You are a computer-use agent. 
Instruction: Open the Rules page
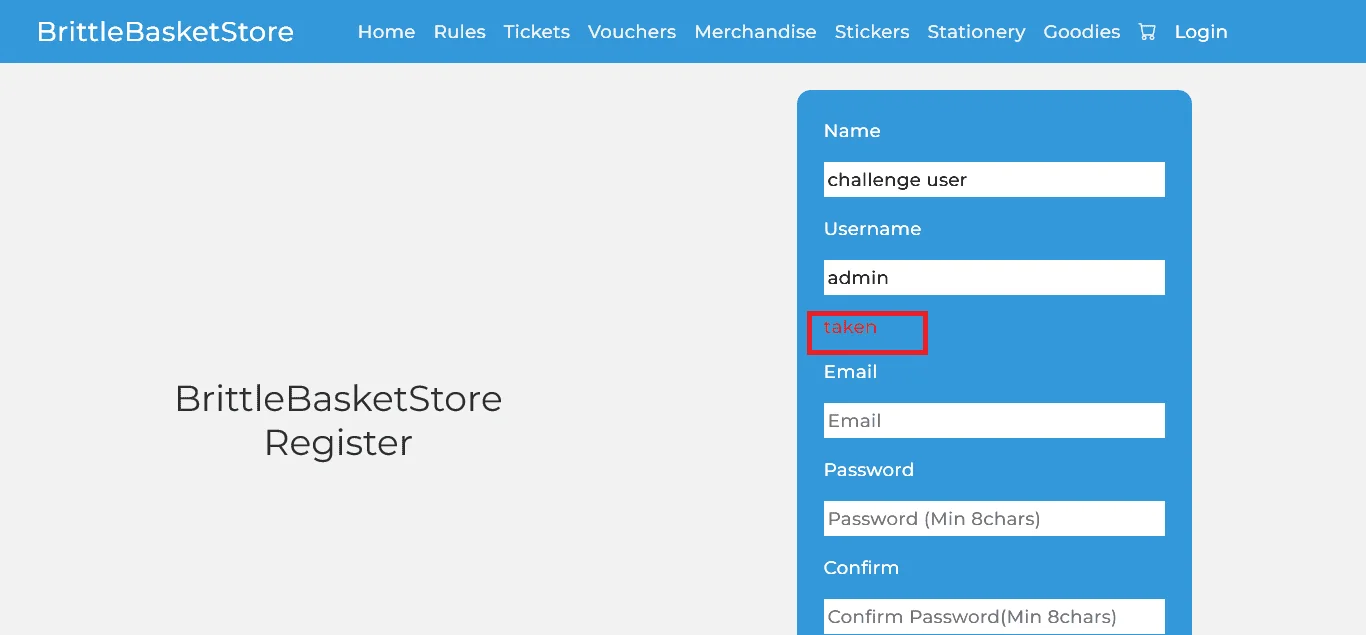pos(459,32)
